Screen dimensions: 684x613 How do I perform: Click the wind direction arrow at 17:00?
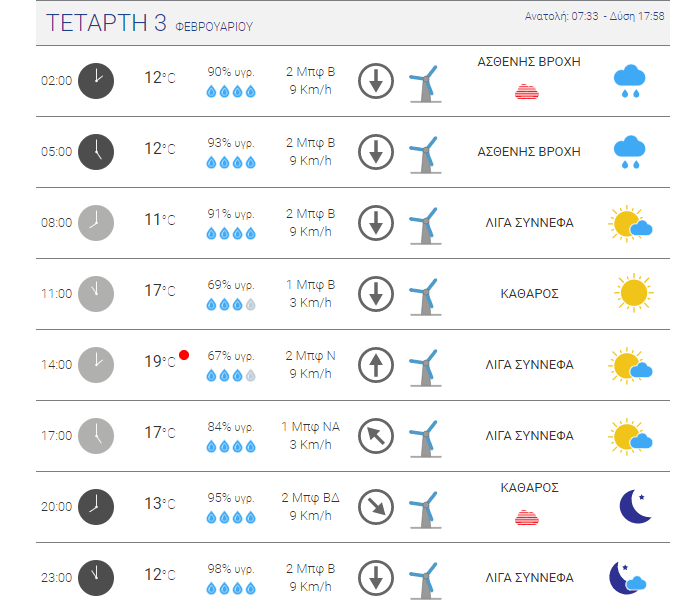pyautogui.click(x=376, y=436)
